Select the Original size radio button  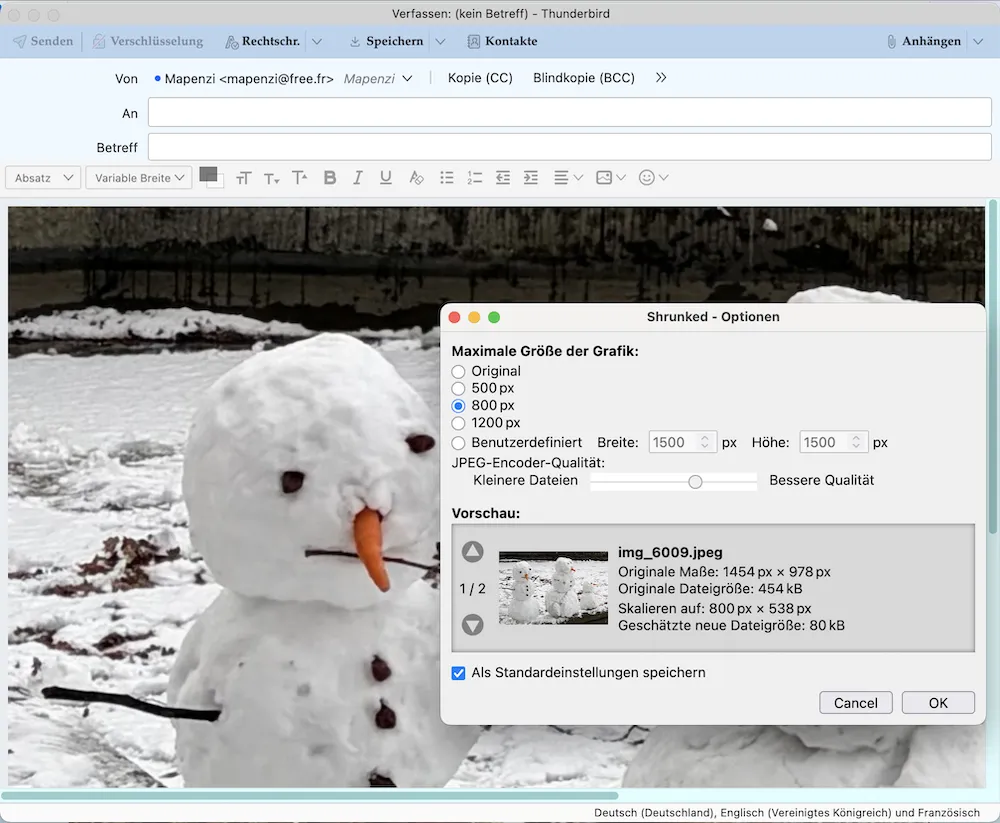(459, 372)
